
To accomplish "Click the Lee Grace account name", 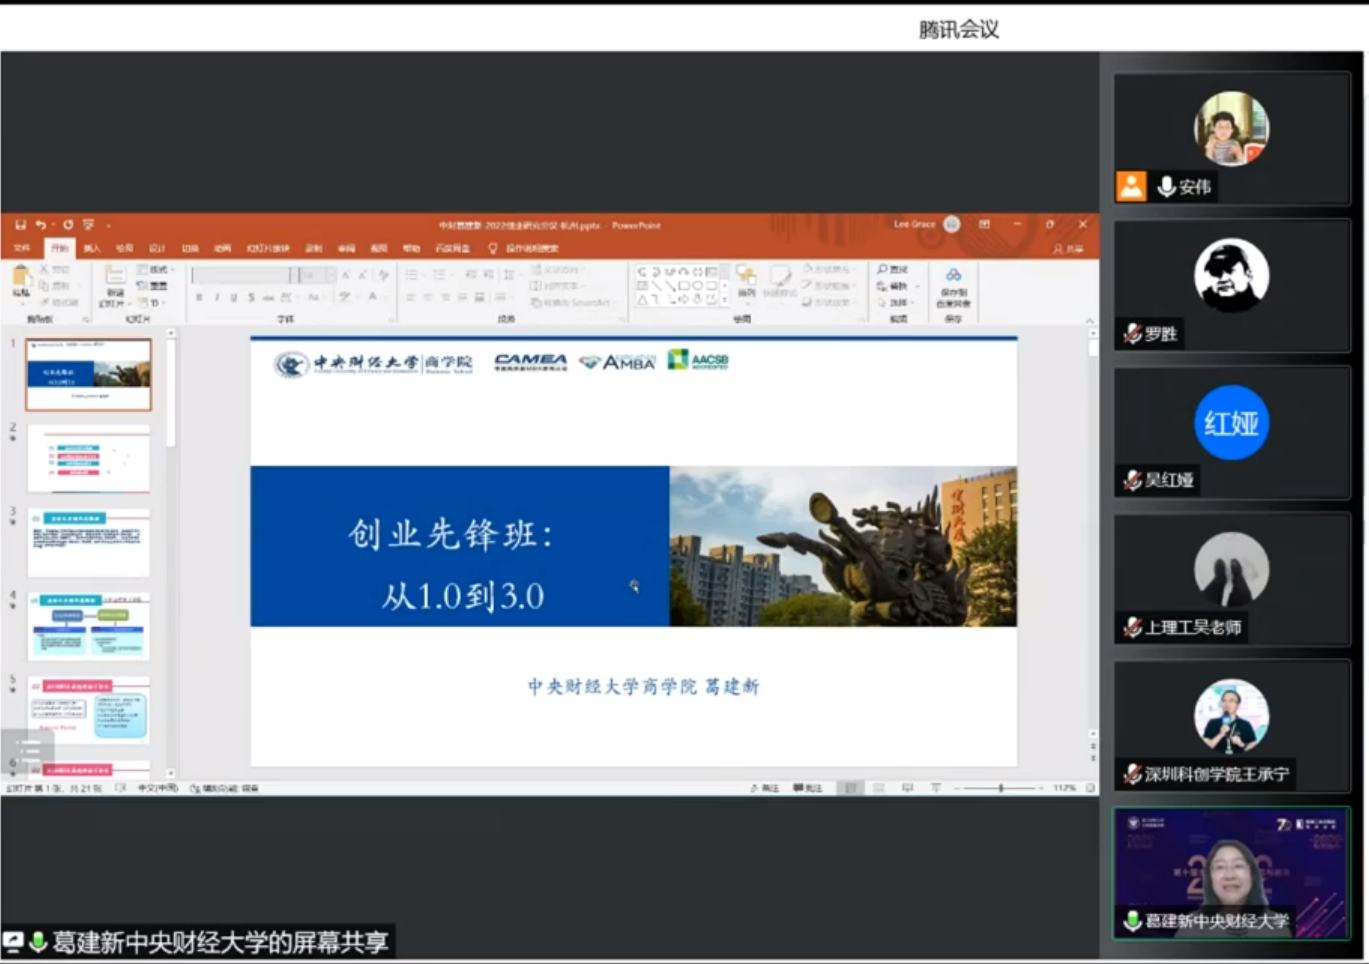I will [x=914, y=225].
